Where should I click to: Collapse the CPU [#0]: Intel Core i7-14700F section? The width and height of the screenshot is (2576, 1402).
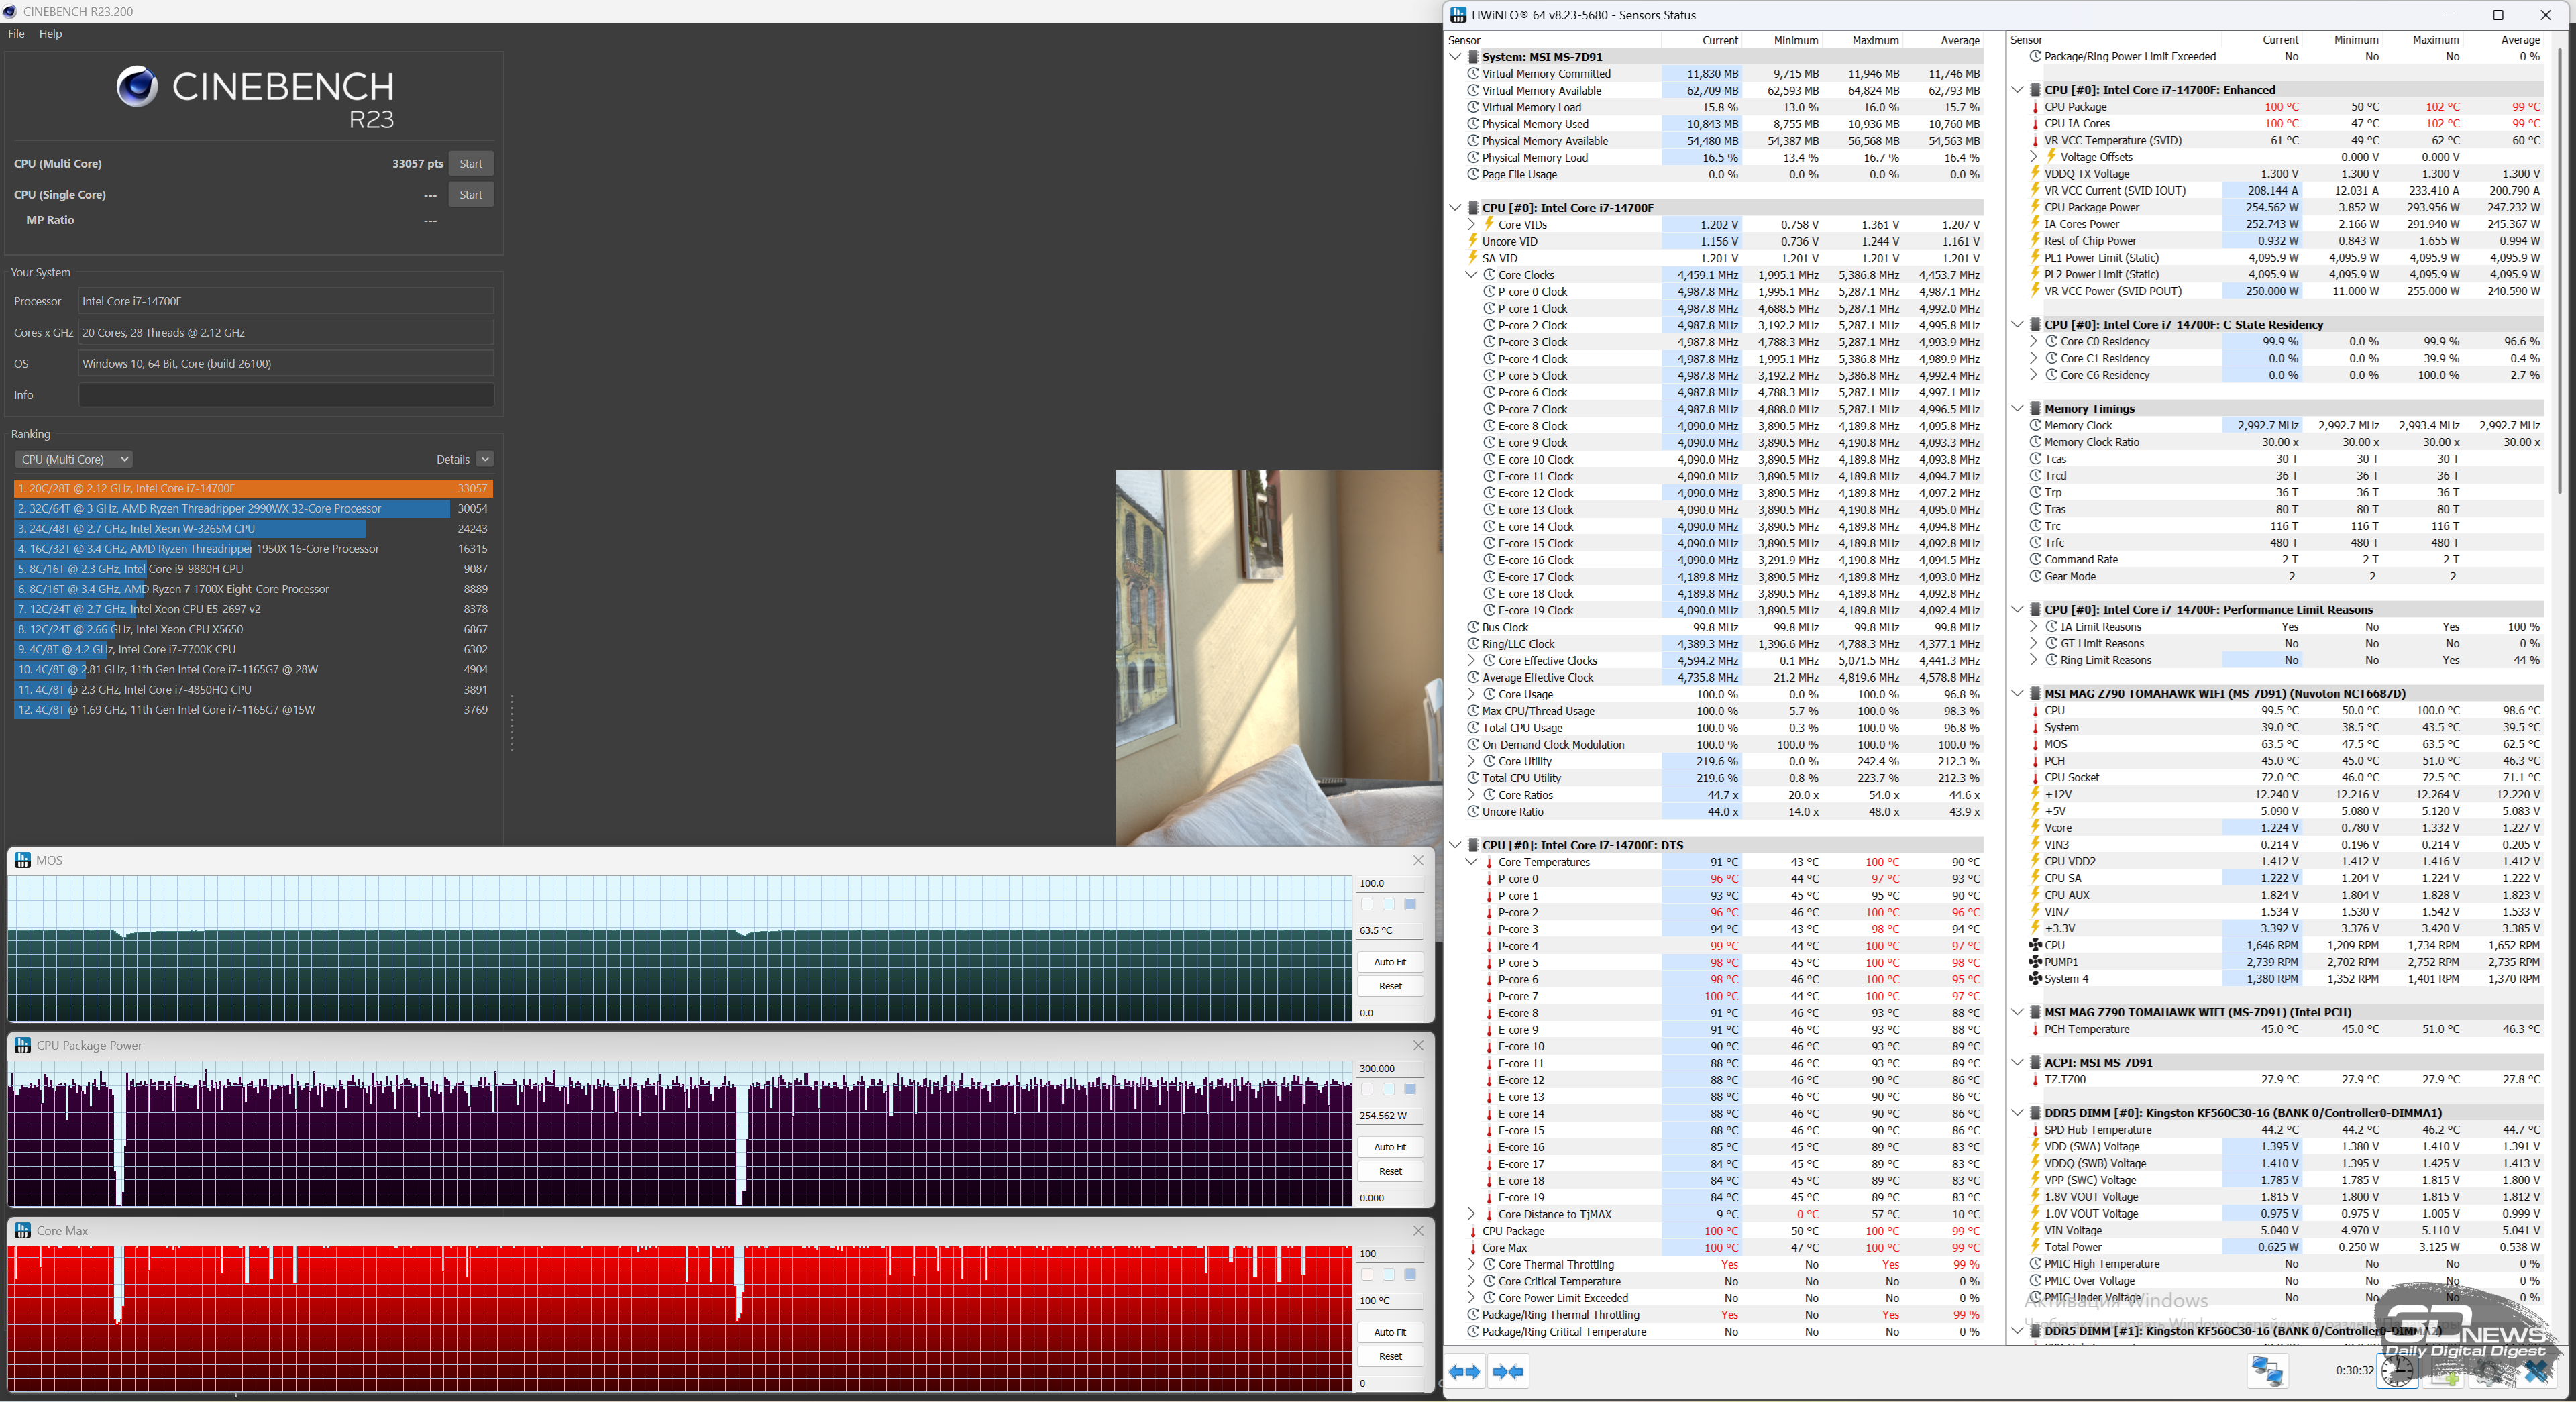pyautogui.click(x=1455, y=208)
